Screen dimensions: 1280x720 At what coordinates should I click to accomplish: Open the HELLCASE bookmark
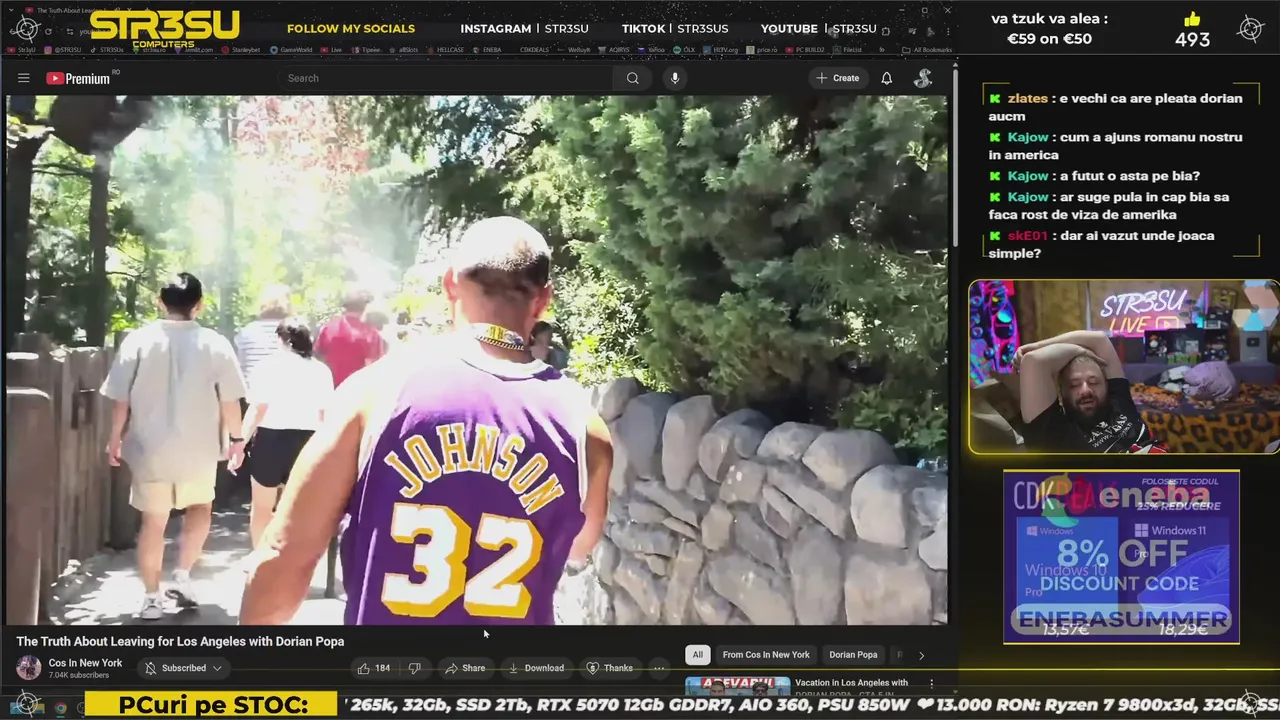click(x=446, y=49)
